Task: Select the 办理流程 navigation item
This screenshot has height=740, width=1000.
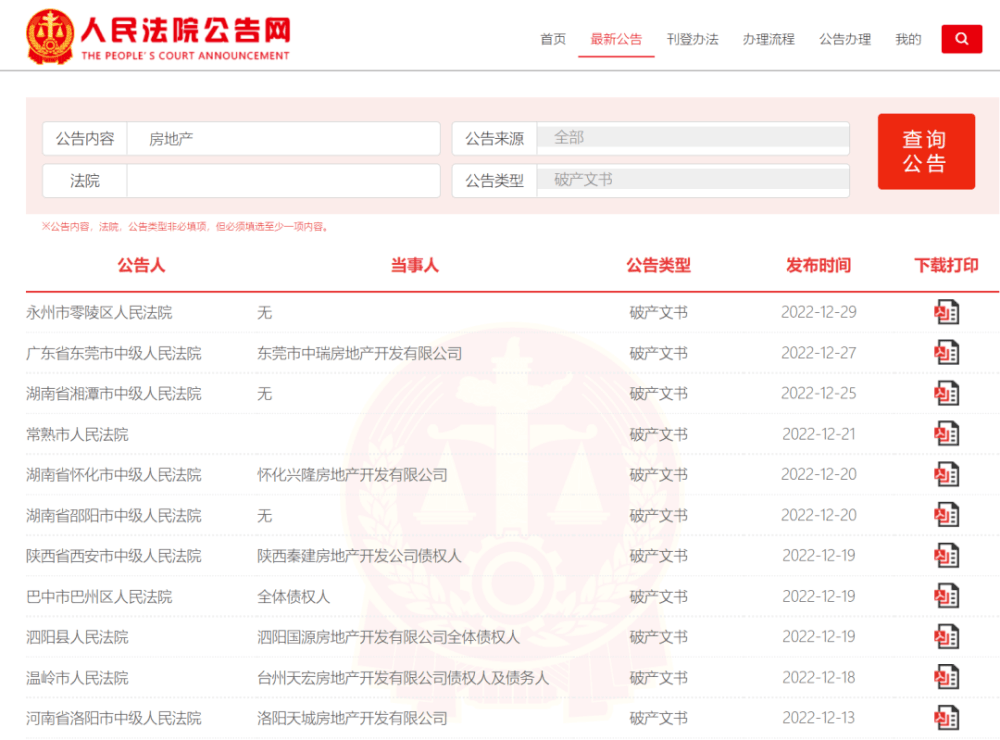Action: point(768,39)
